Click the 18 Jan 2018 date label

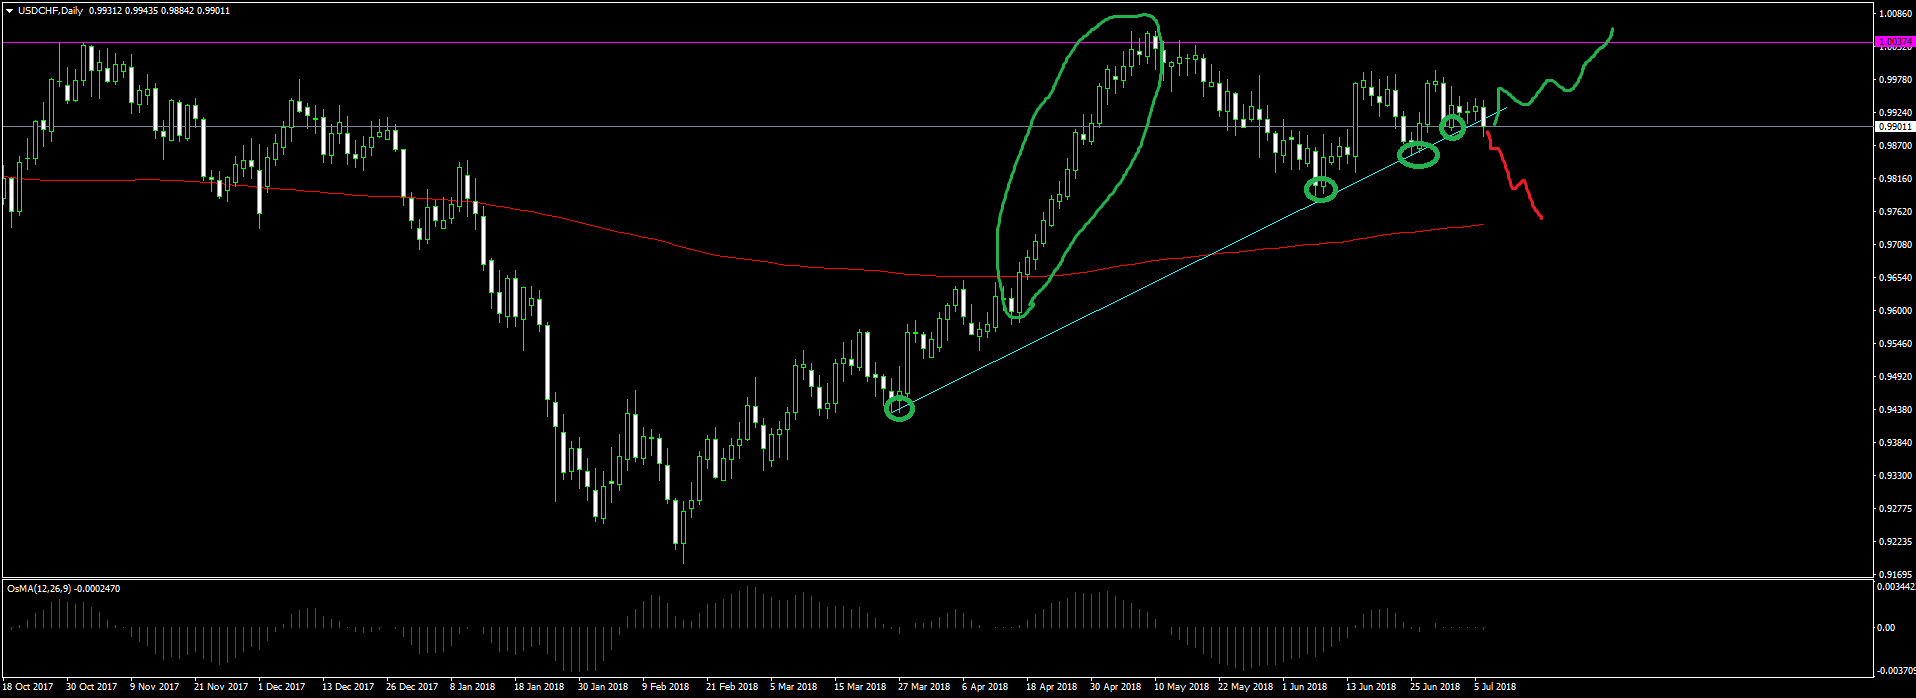(539, 687)
